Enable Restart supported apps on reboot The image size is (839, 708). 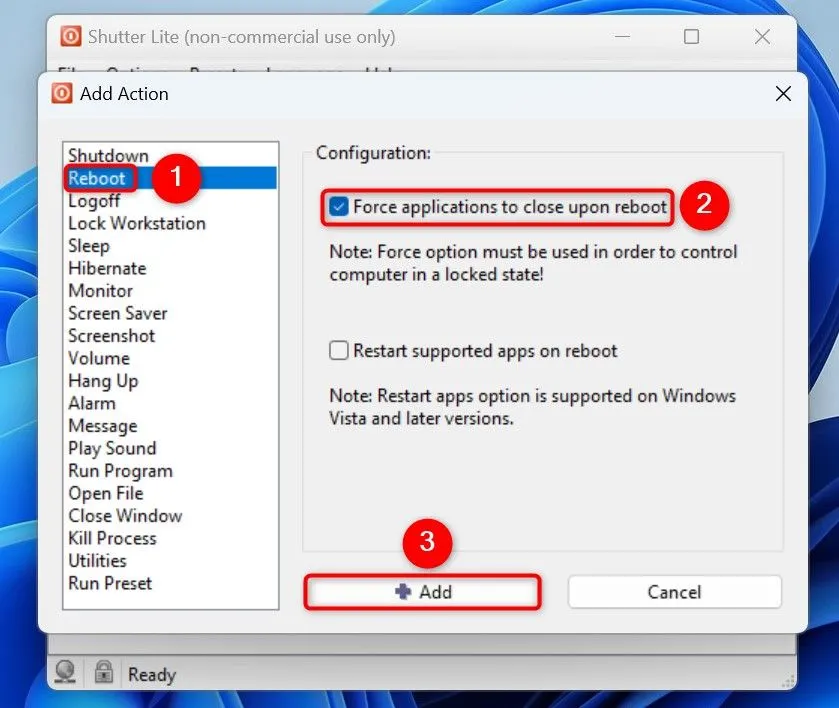(x=340, y=351)
